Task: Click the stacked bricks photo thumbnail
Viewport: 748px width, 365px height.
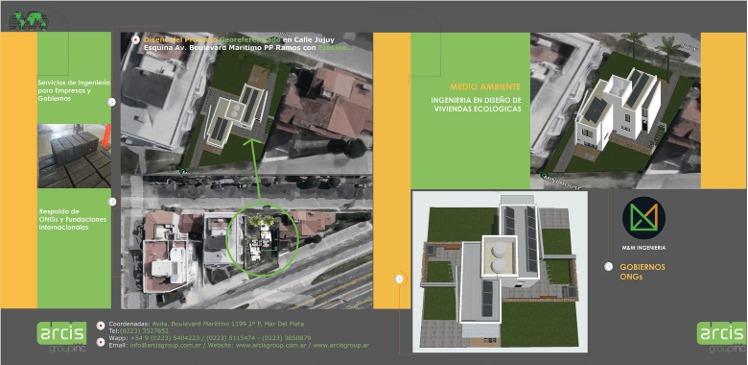Action: (x=74, y=156)
